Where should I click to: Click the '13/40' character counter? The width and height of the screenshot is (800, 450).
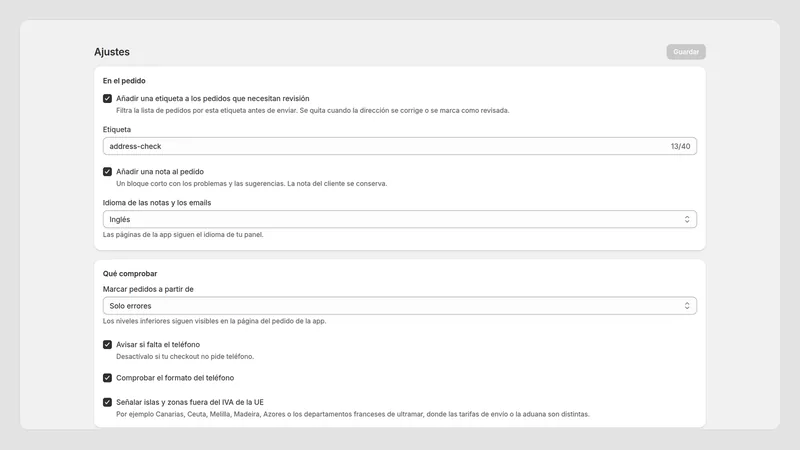(x=680, y=146)
